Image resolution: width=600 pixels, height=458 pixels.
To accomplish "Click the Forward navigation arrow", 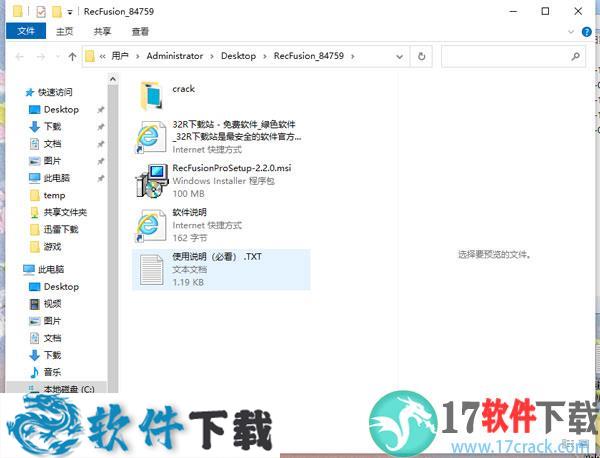I will point(41,57).
